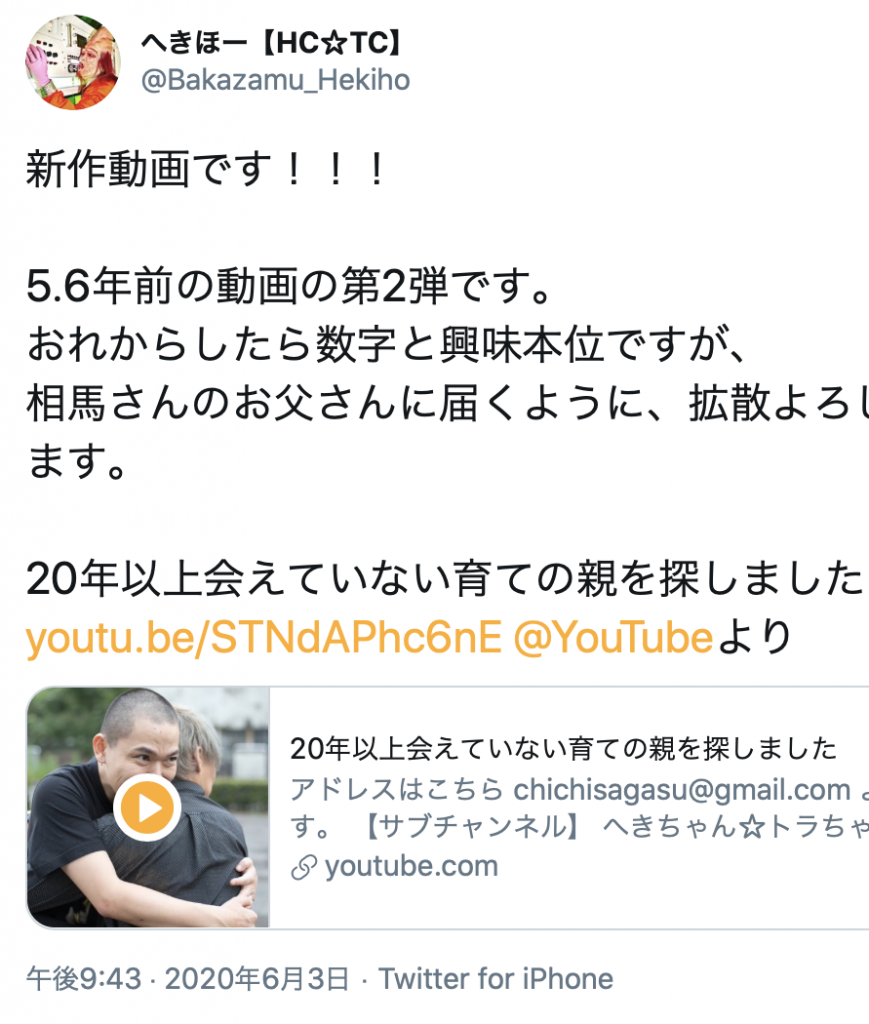Click the 2020年6月3日 date
This screenshot has height=1024, width=869.
click(x=257, y=979)
